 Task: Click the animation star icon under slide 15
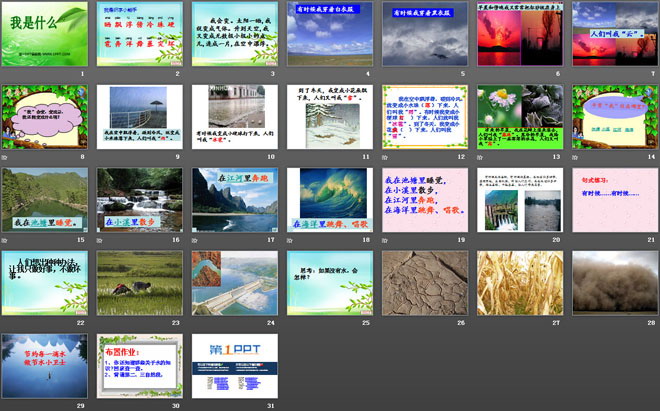click(5, 240)
